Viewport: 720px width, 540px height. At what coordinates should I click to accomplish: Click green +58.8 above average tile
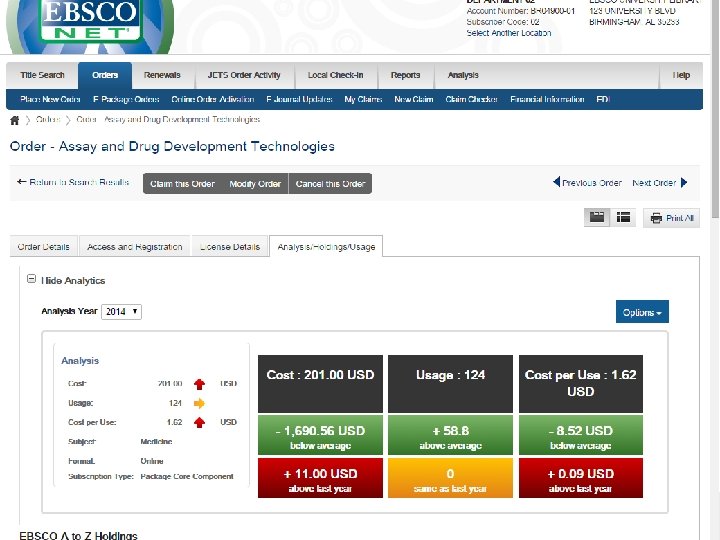click(450, 435)
